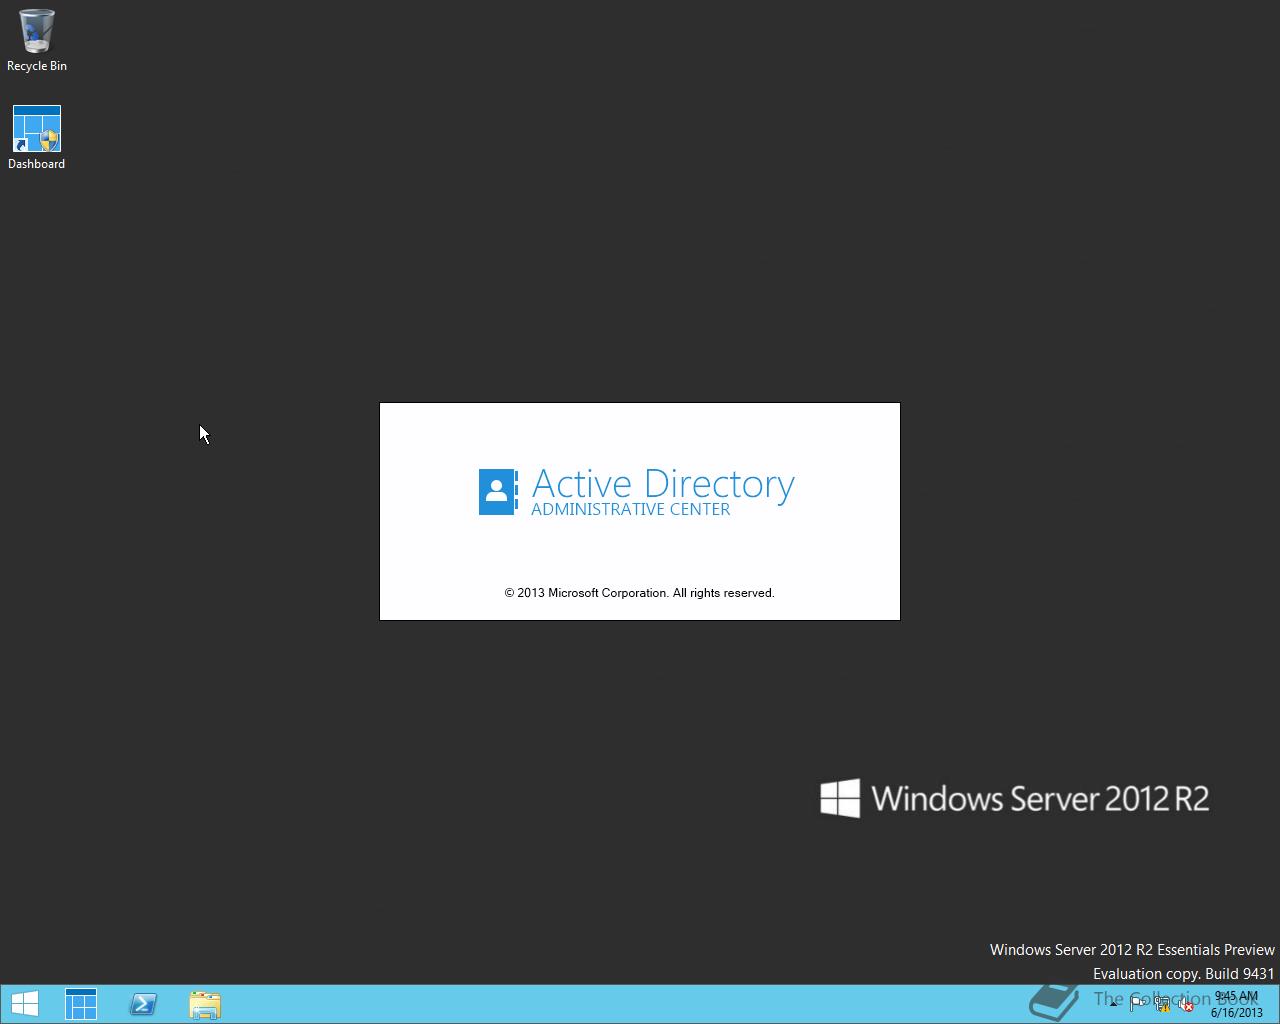
Task: Show hidden icons in system tray
Action: pos(1113,1005)
